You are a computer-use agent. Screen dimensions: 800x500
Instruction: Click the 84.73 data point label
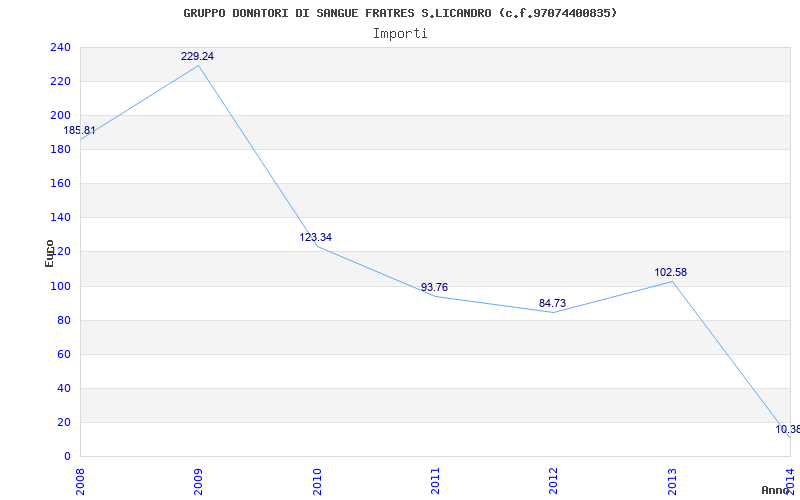[x=552, y=304]
